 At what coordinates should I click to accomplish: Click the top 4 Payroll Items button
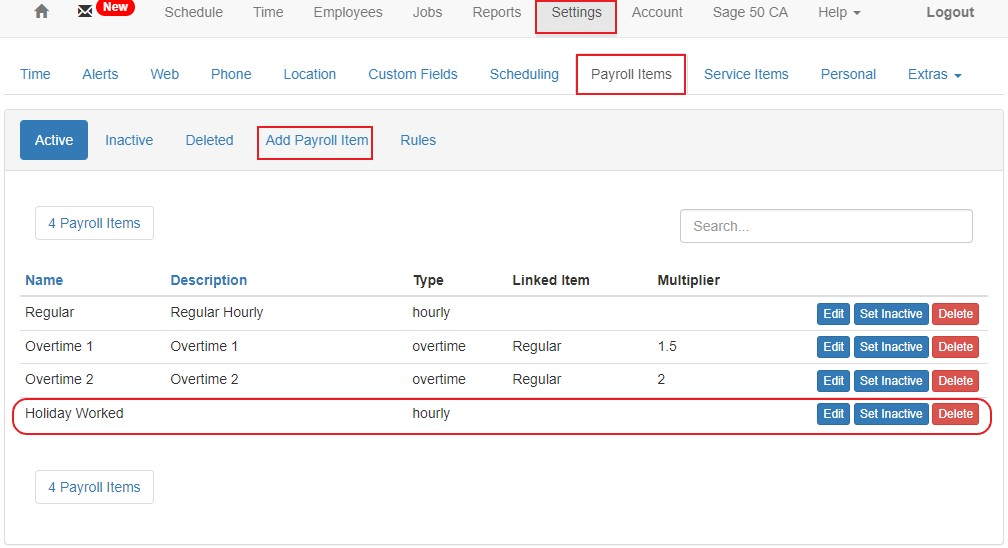(94, 223)
